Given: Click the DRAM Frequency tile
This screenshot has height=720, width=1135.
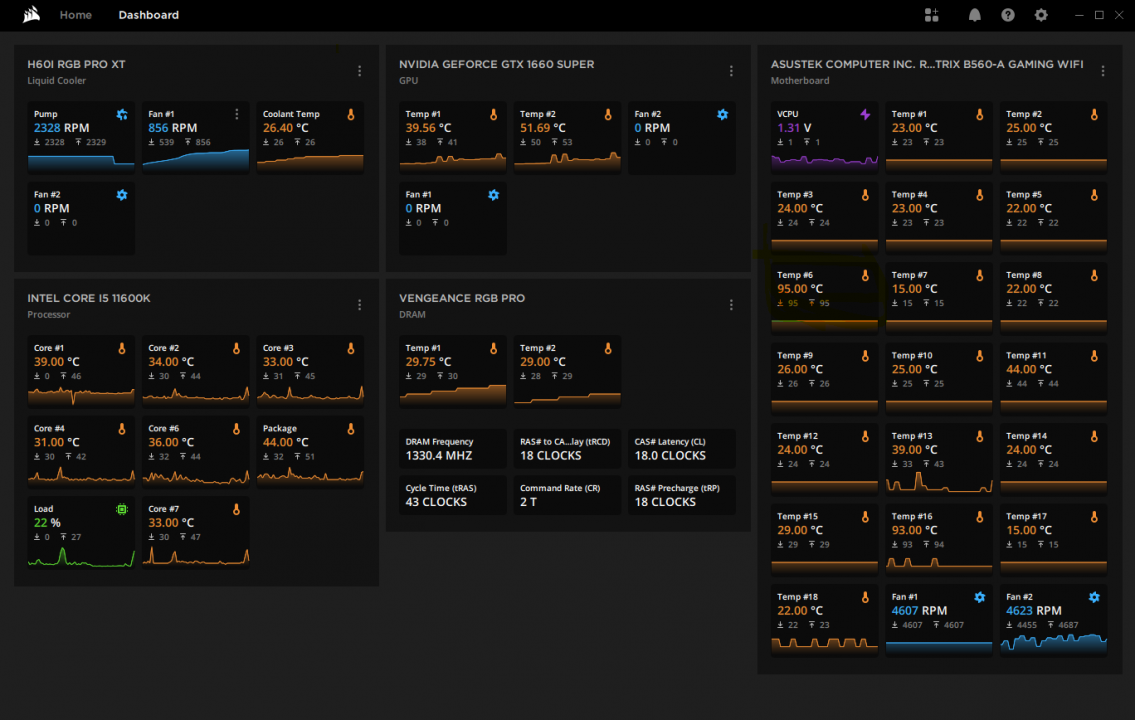Looking at the screenshot, I should coord(453,449).
